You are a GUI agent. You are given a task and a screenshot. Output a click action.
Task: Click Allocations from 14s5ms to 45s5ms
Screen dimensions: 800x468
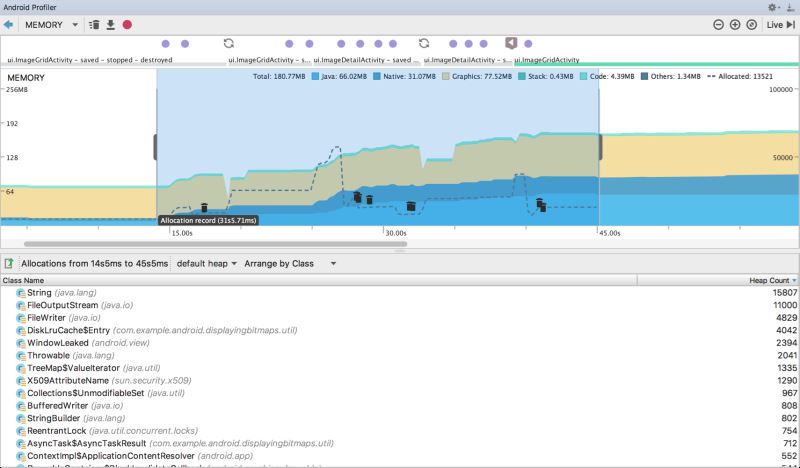94,263
